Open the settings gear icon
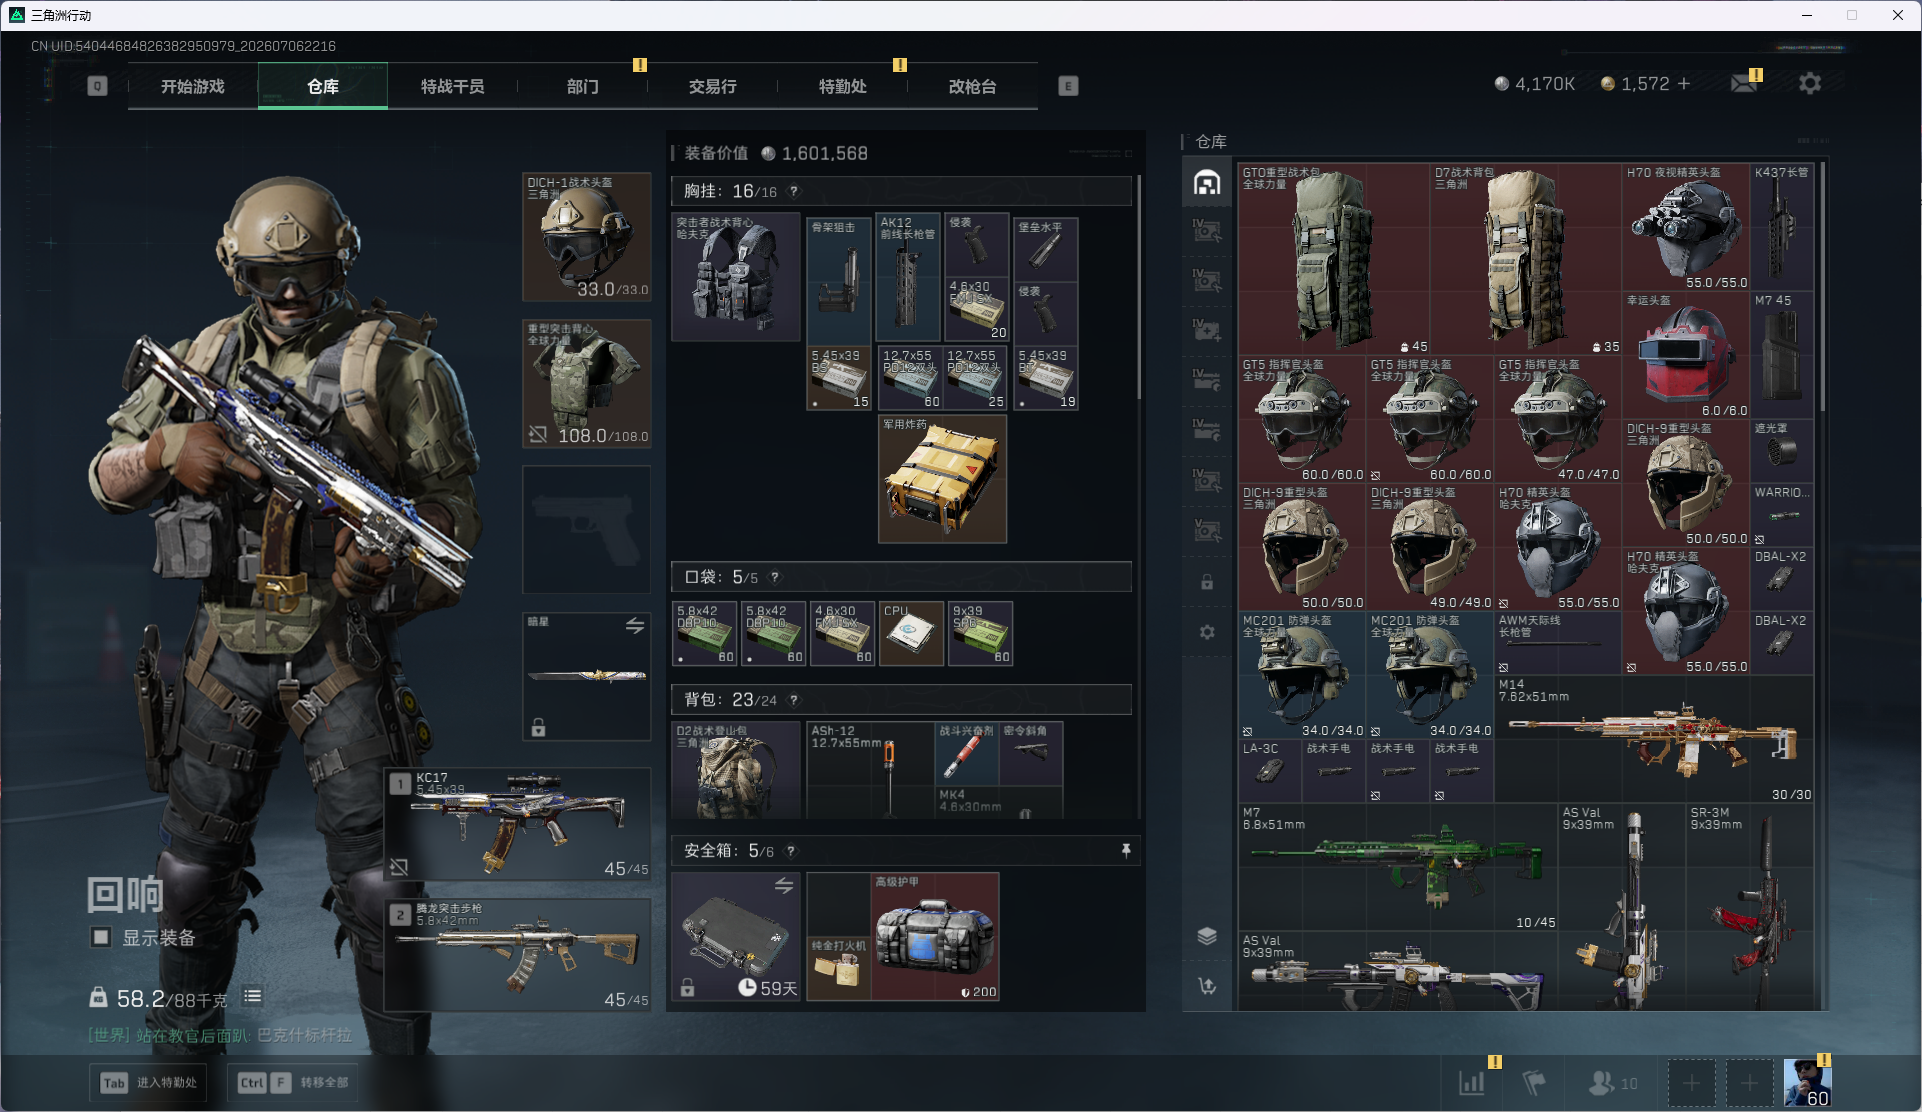 click(x=1809, y=84)
